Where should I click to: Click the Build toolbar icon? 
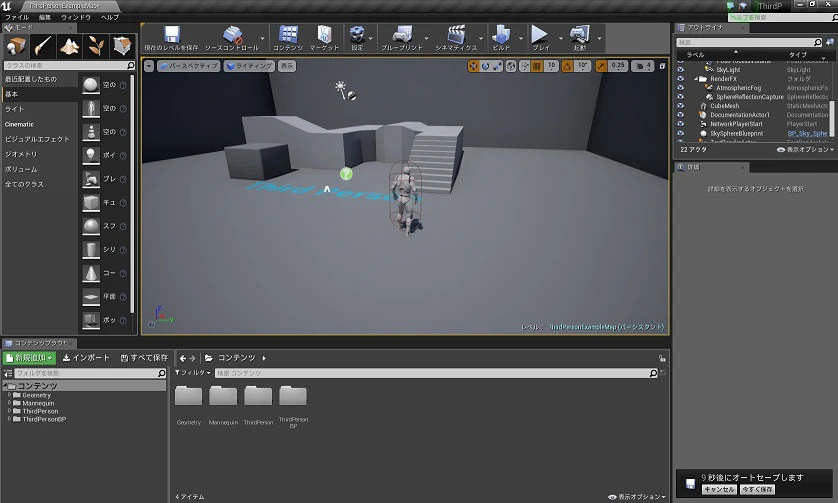click(501, 35)
